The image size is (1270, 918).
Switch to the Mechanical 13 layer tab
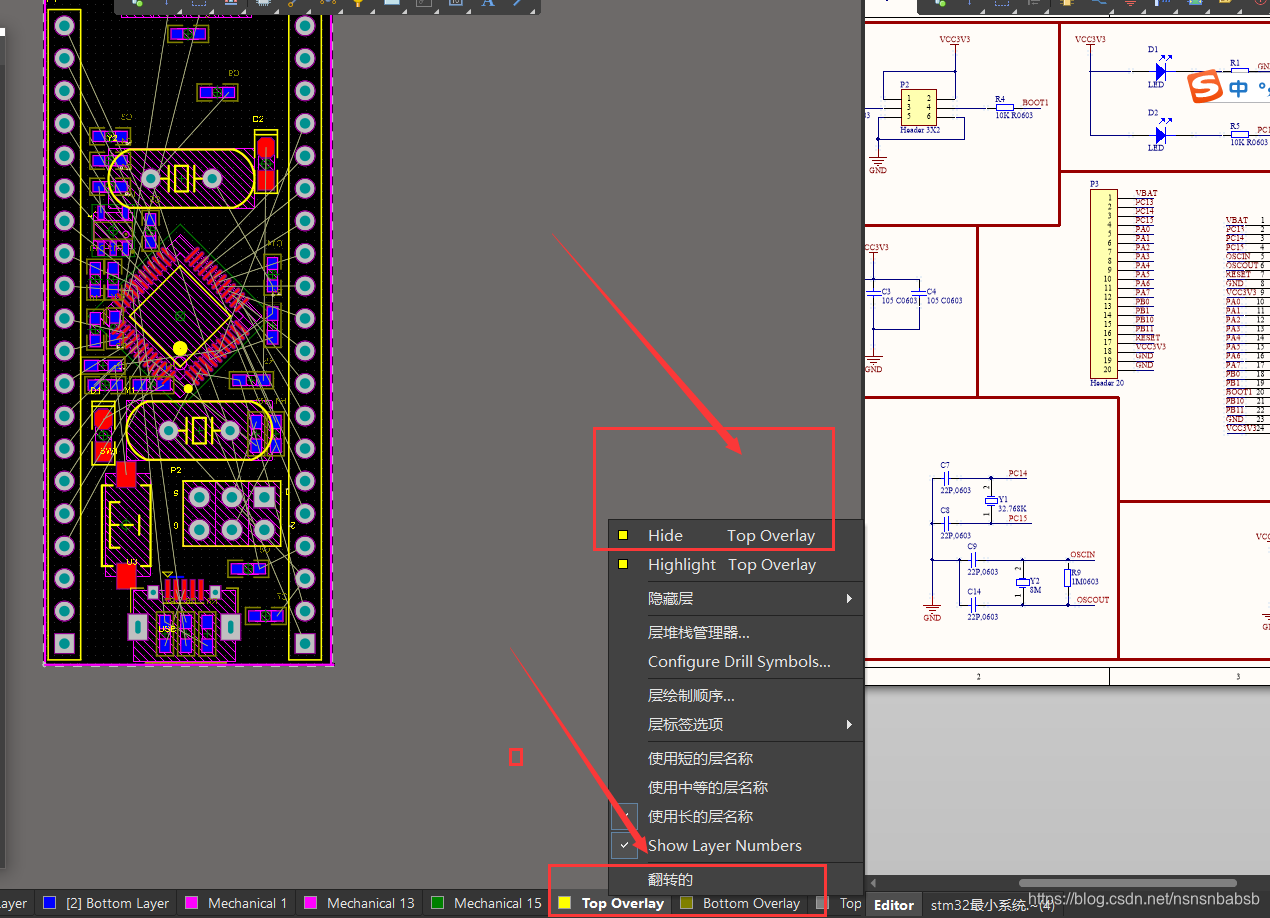[x=360, y=903]
